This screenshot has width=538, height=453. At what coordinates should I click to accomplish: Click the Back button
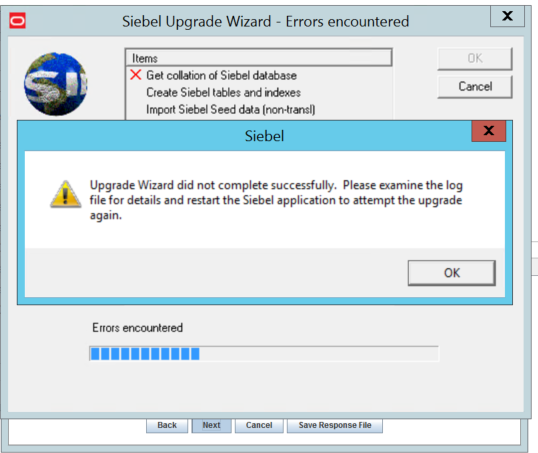167,425
